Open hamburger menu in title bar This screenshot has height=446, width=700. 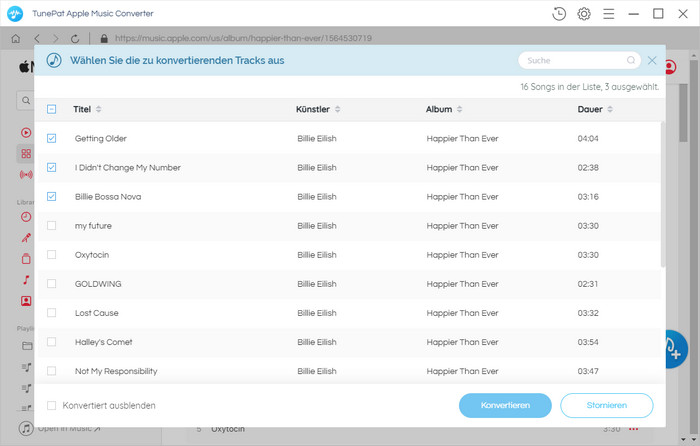[x=608, y=14]
